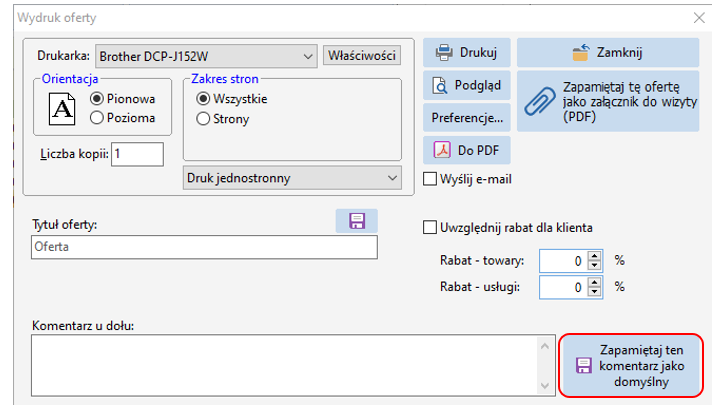Open printer Właściwości
713x405 pixels.
tap(362, 55)
